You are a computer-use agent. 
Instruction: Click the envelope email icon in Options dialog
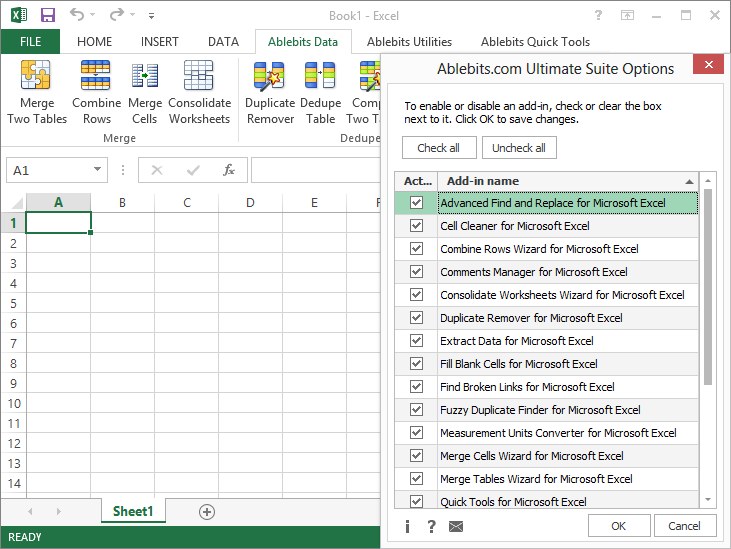pos(456,527)
